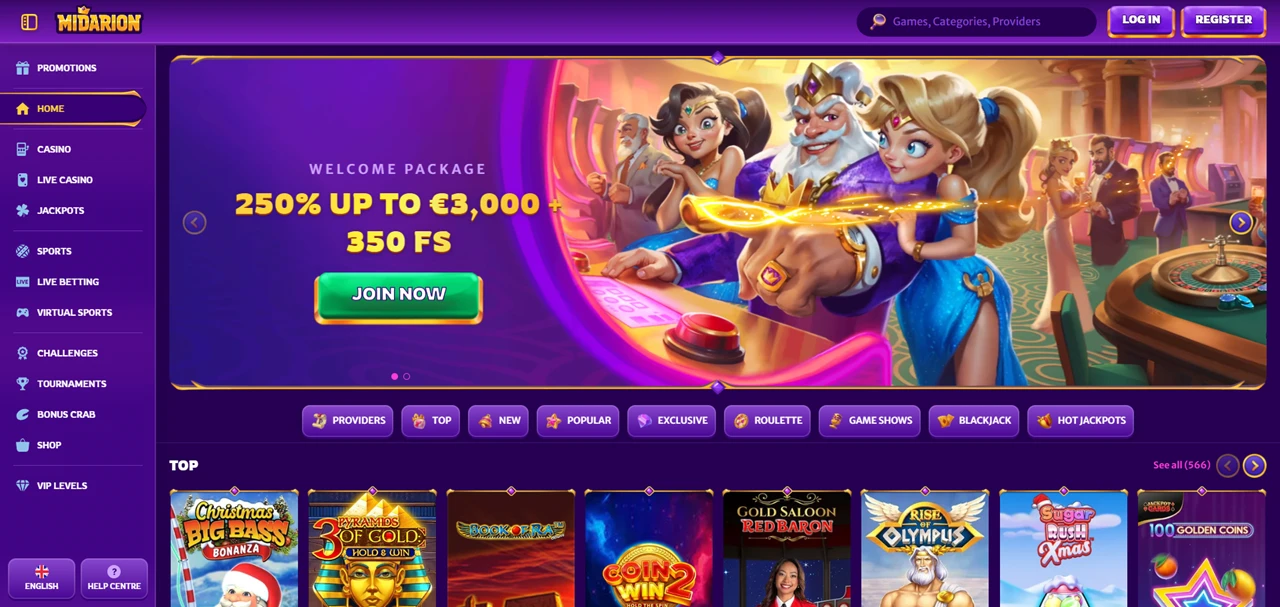The height and width of the screenshot is (607, 1280).
Task: Select the Roulette category tab
Action: (768, 421)
